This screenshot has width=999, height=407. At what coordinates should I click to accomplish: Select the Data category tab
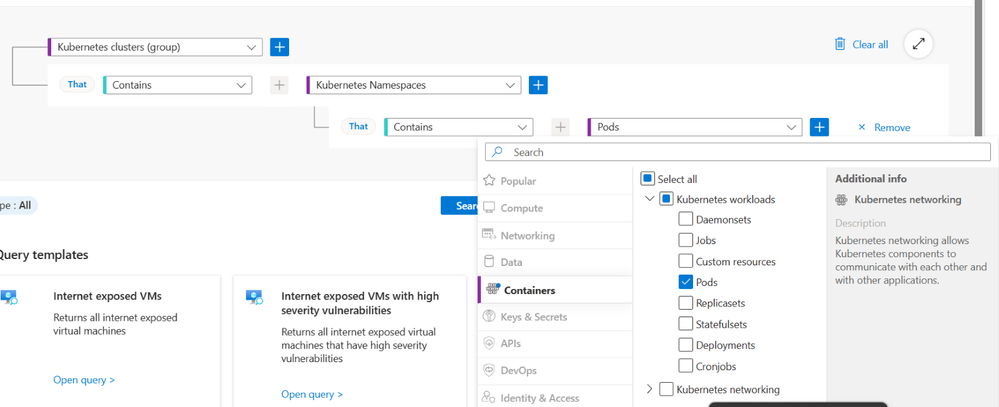pyautogui.click(x=554, y=262)
